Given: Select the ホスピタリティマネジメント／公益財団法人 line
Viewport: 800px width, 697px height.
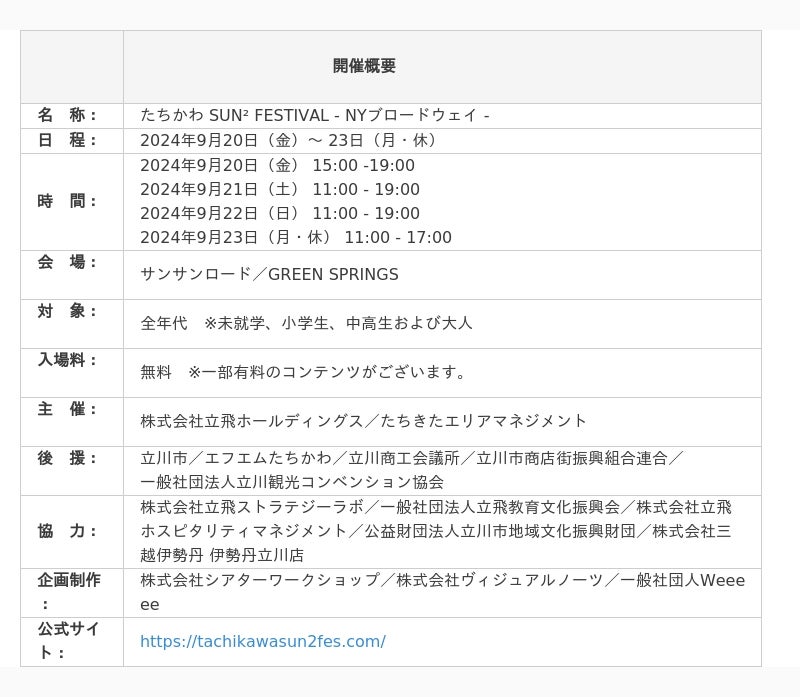Looking at the screenshot, I should coord(436,532).
